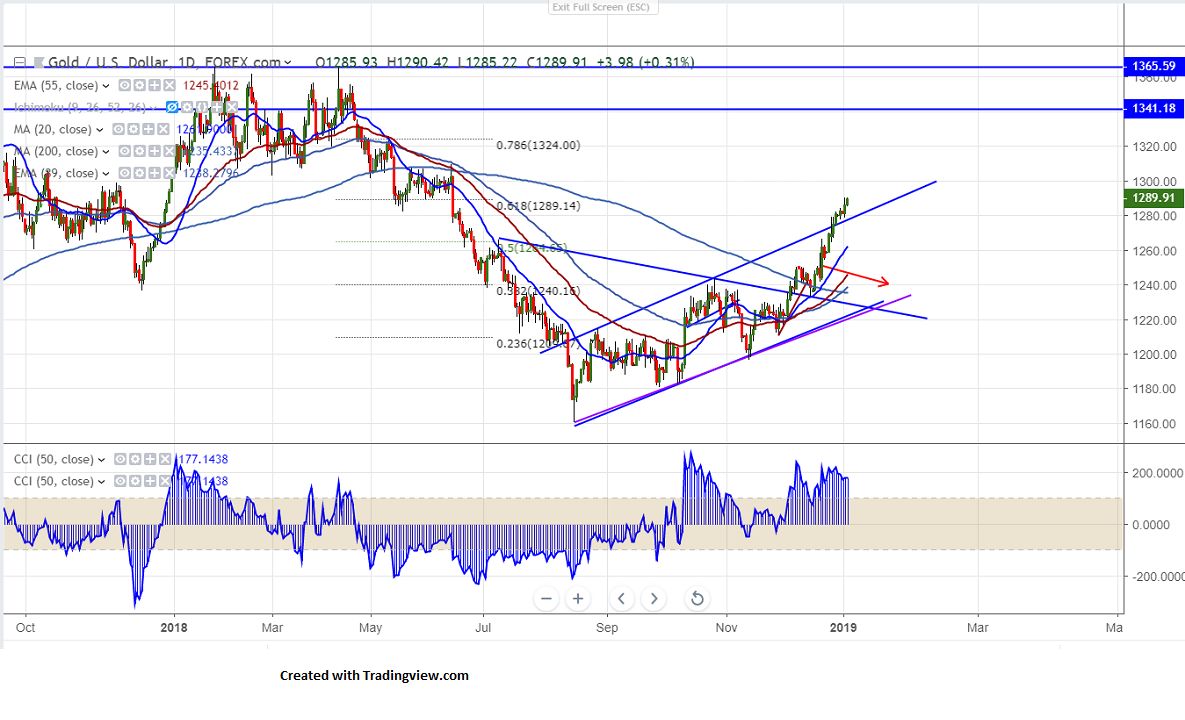Remove the MA (200, close) indicator
This screenshot has width=1185, height=720.
[x=169, y=151]
